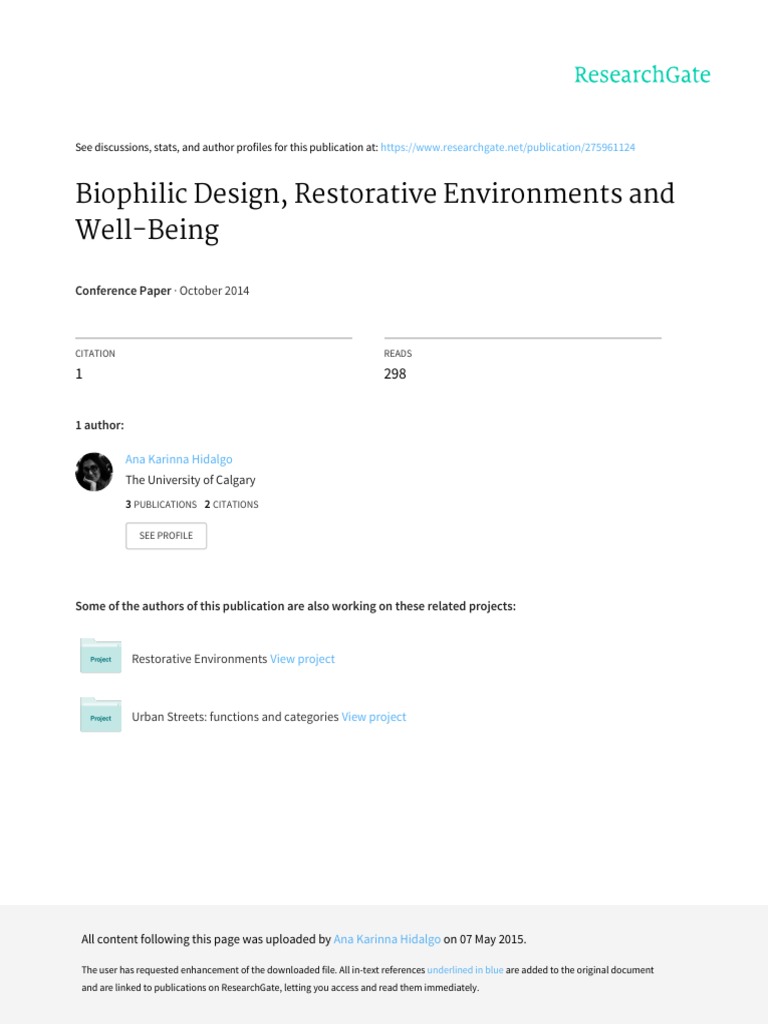Click the Urban Streets project title text
Screen dimensions: 768x1024
[x=235, y=717]
